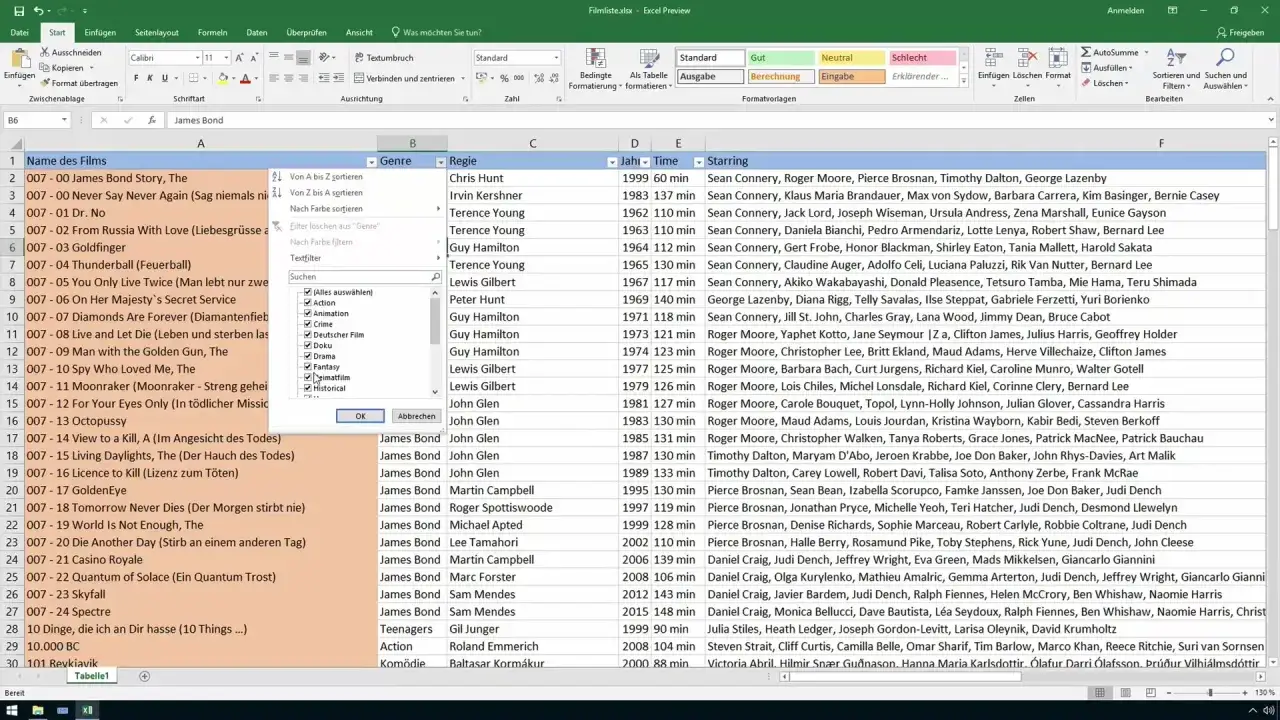Open the Regie column filter dropdown

tap(612, 162)
